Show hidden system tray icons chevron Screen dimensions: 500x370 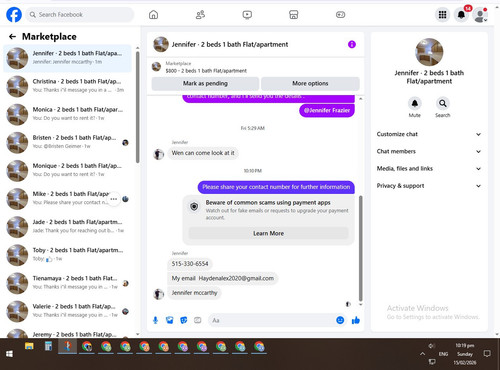point(422,354)
